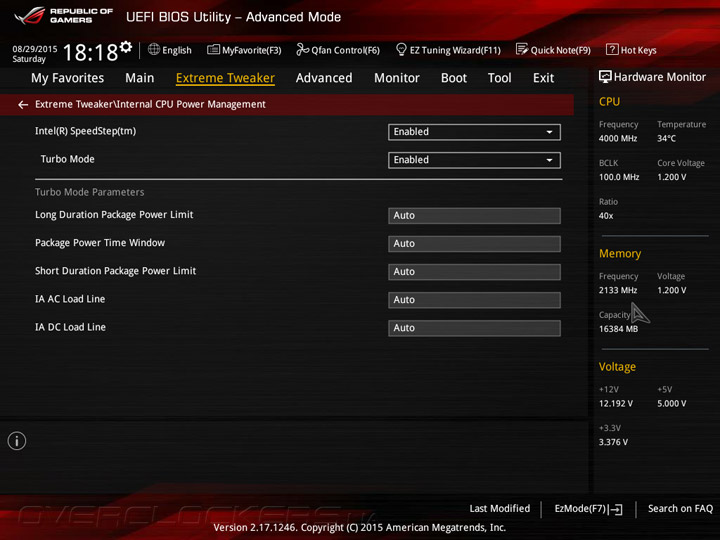Open the Intel SpeedStep Enabled dropdown
The image size is (720, 540).
(474, 132)
